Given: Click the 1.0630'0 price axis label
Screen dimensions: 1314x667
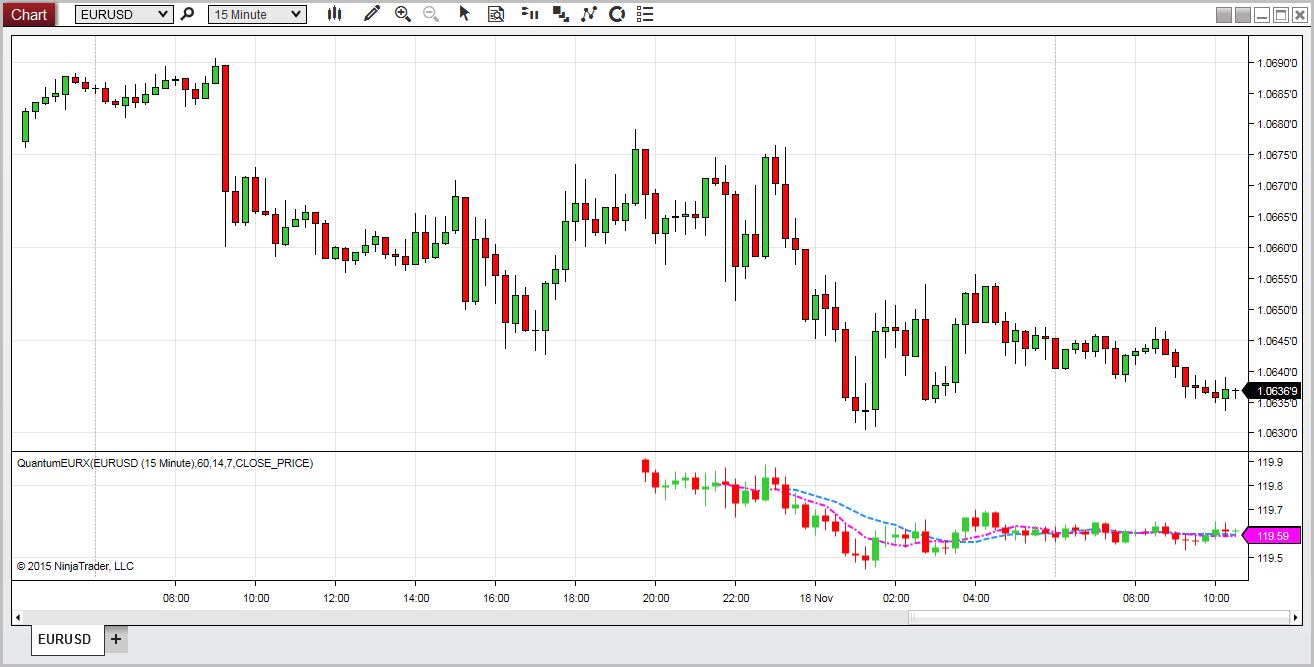Looking at the screenshot, I should (1276, 433).
